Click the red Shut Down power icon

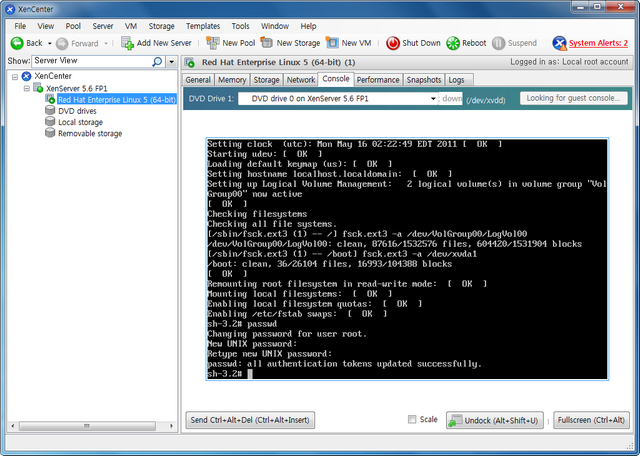point(393,43)
